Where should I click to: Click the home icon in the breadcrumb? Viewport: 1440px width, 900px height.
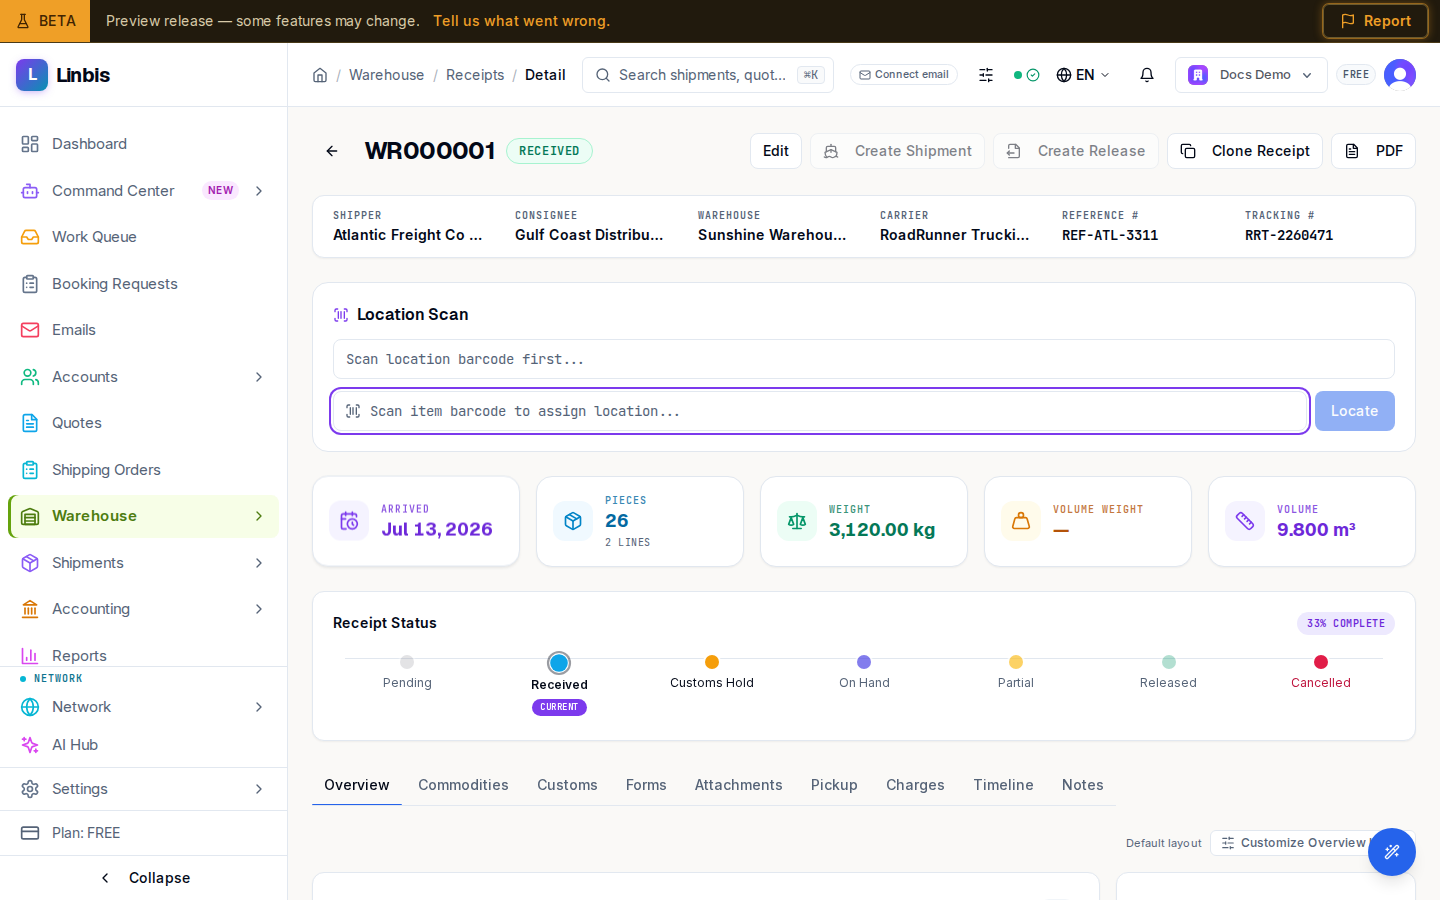click(x=320, y=75)
